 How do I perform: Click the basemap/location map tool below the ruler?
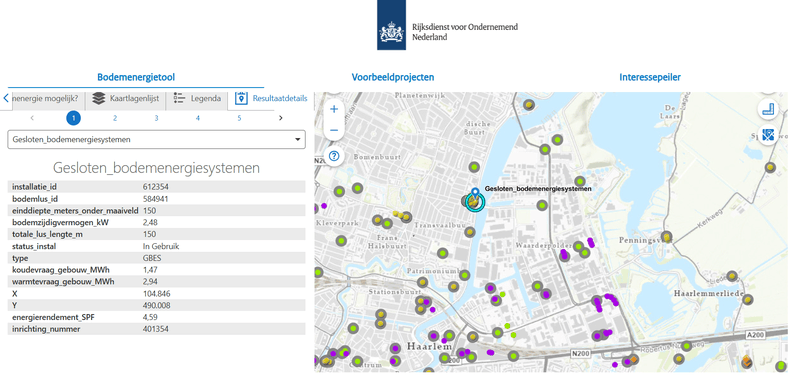pos(768,135)
